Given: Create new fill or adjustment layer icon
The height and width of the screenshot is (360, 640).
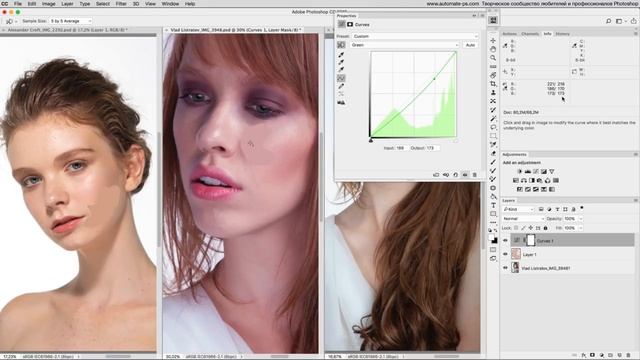Looking at the screenshot, I should (x=602, y=355).
